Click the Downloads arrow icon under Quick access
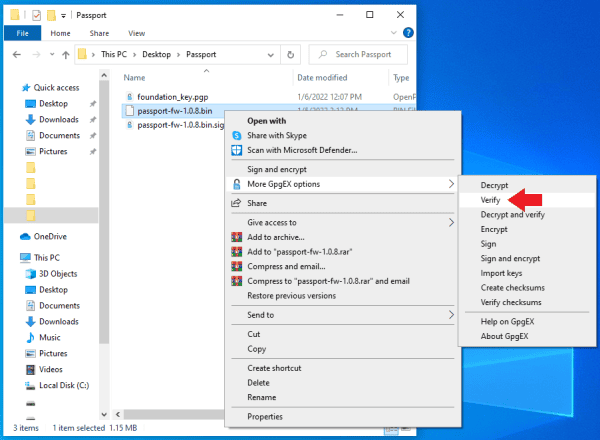Viewport: 600px width, 440px height. coord(31,120)
